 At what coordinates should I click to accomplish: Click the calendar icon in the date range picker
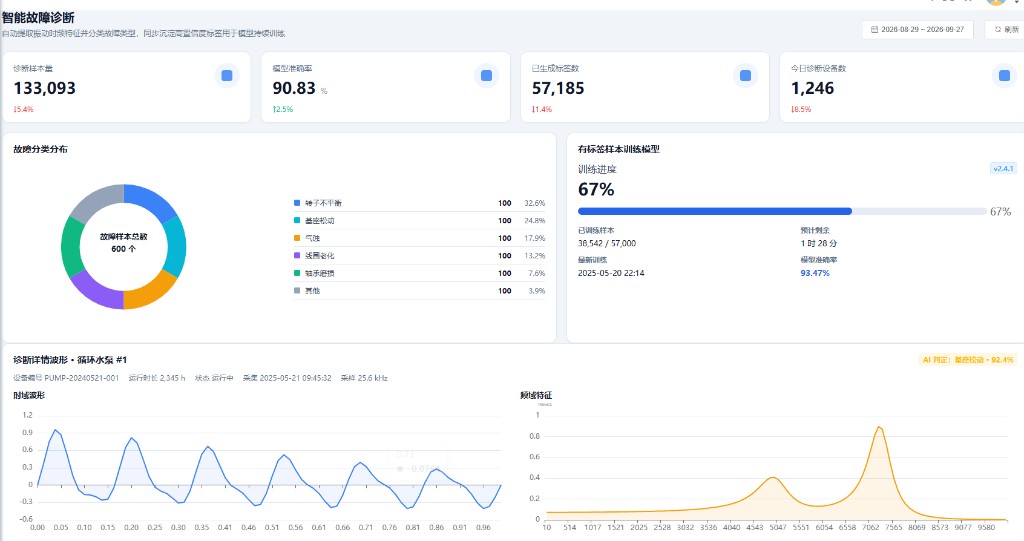[x=874, y=29]
